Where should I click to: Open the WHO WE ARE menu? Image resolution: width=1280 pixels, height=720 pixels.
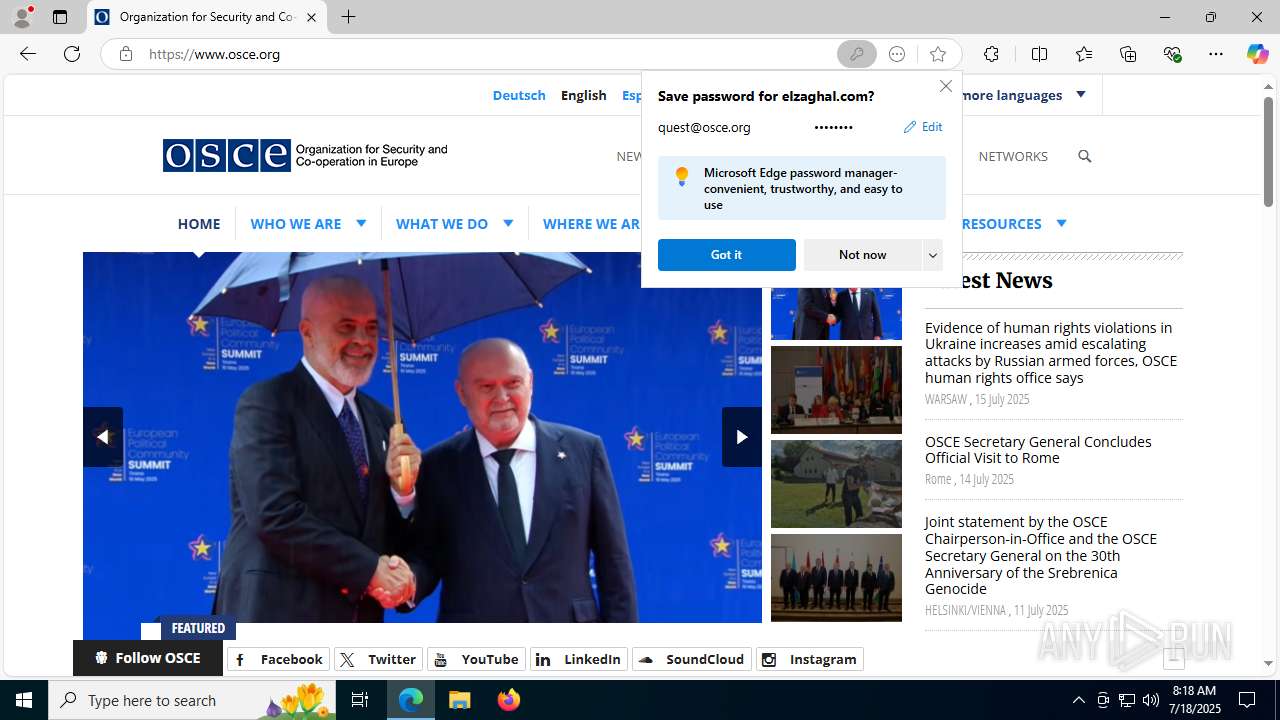coord(296,224)
